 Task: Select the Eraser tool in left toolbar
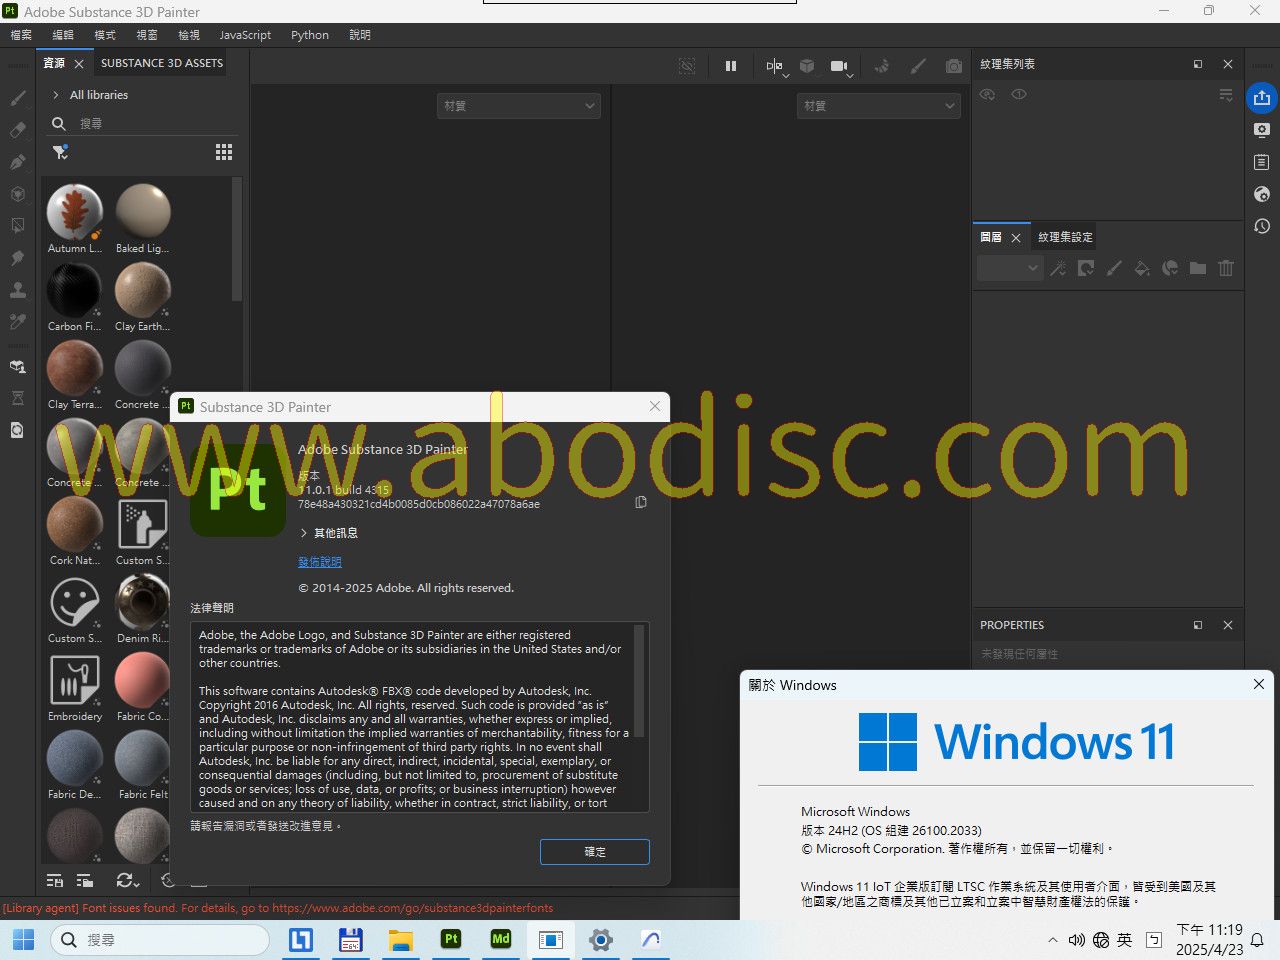pos(17,130)
